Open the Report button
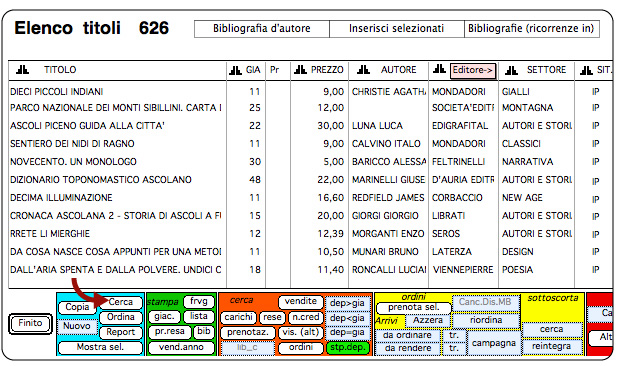The height and width of the screenshot is (366, 622). coord(121,332)
